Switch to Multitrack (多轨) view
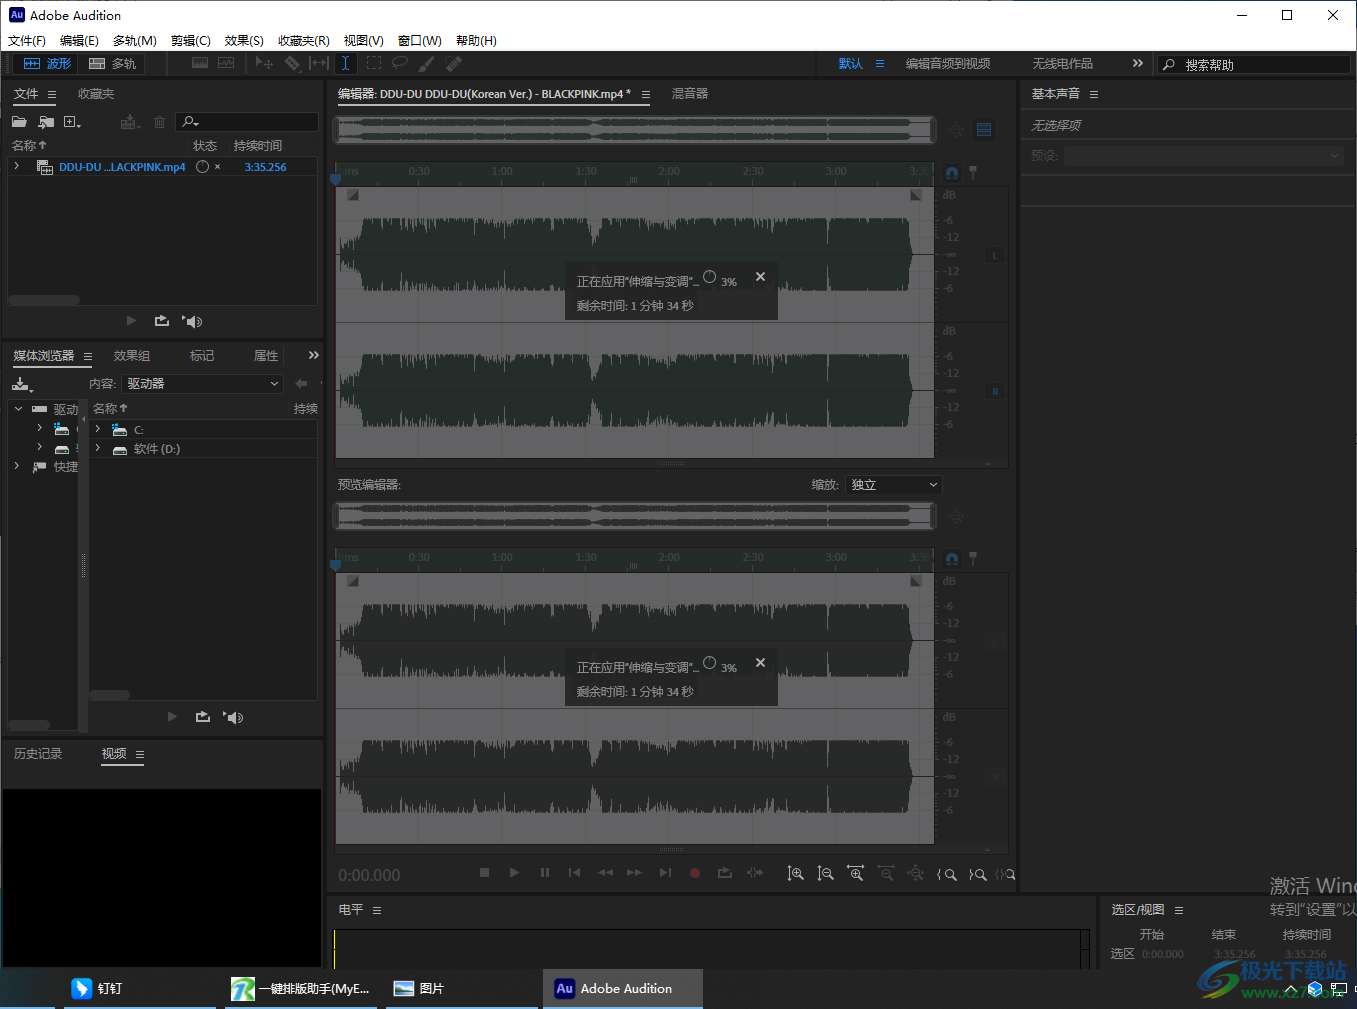Image resolution: width=1357 pixels, height=1009 pixels. click(113, 63)
